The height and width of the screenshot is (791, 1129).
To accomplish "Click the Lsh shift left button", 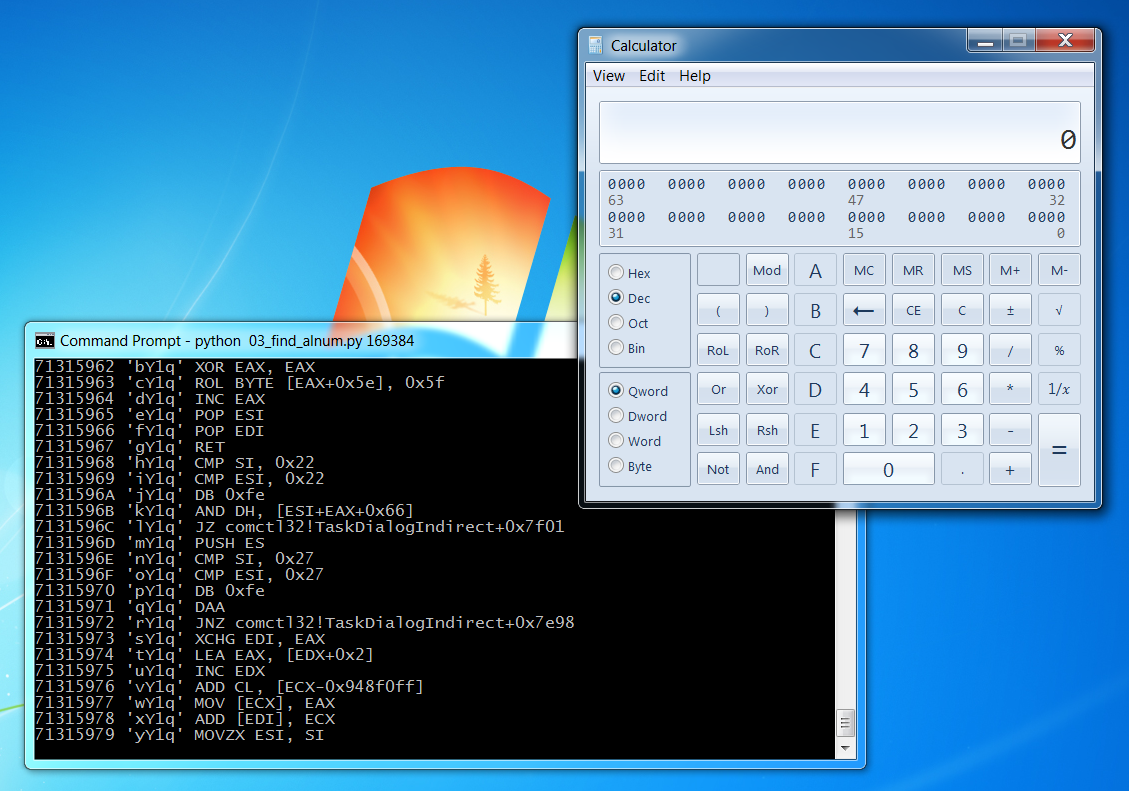I will click(718, 430).
